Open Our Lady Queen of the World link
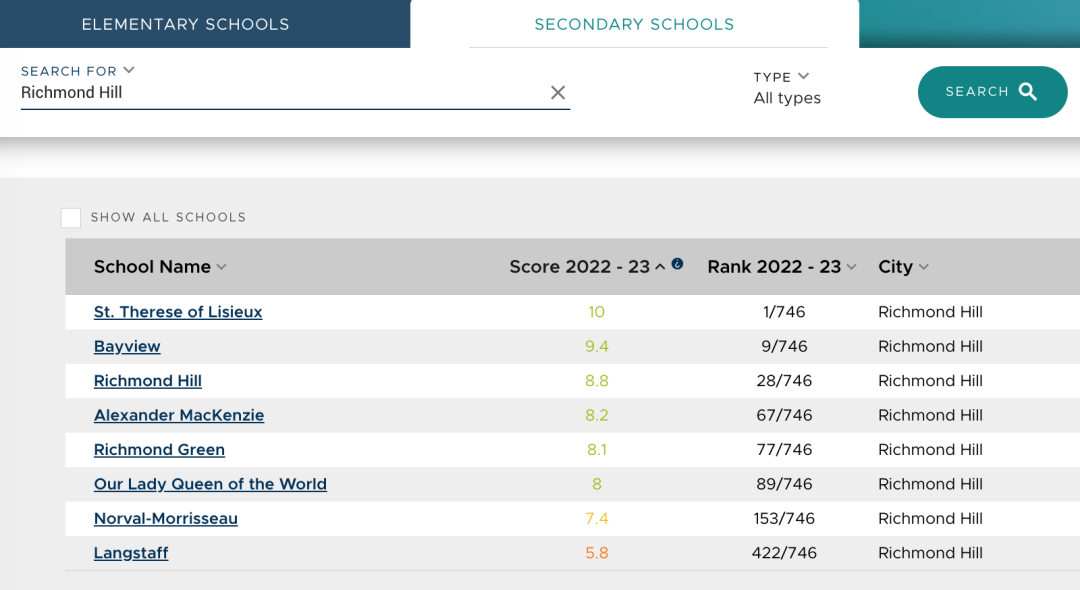This screenshot has height=590, width=1080. point(210,484)
